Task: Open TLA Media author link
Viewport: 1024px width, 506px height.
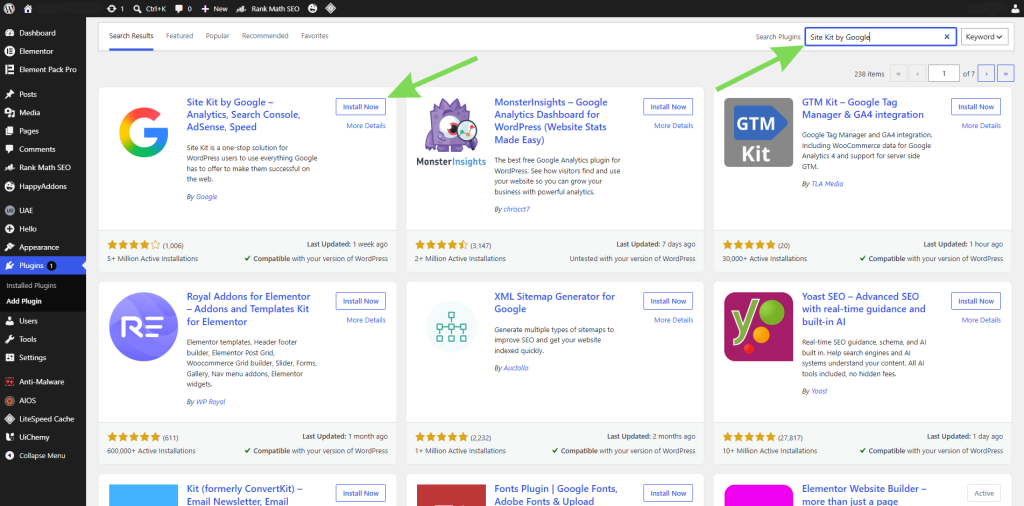Action: [826, 184]
